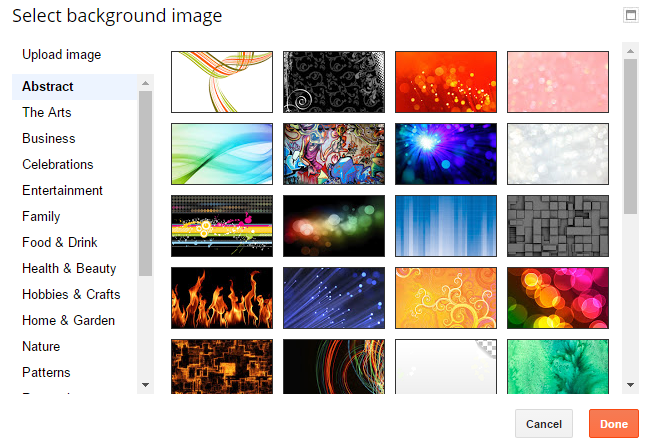
Task: Click image grid scrollbar down arrow
Action: coord(630,384)
